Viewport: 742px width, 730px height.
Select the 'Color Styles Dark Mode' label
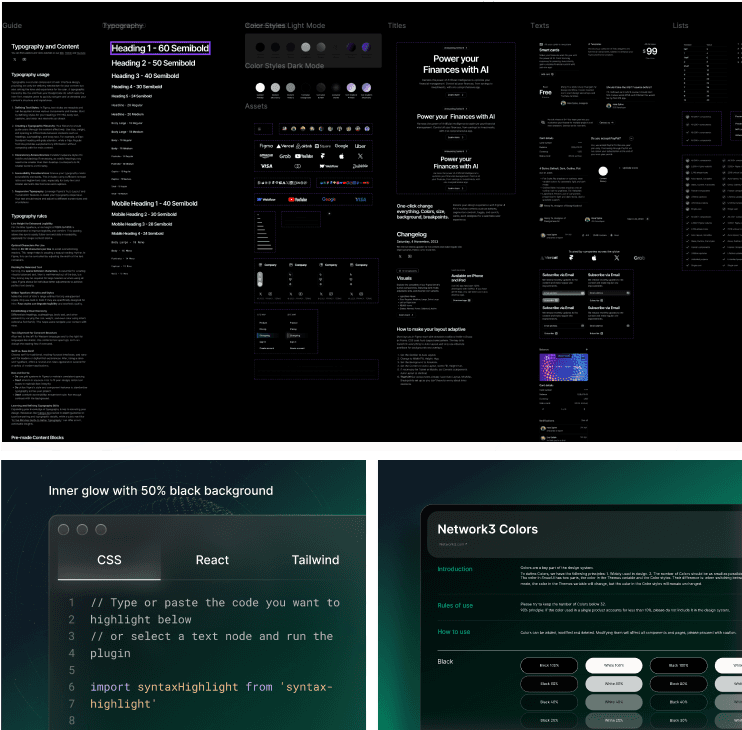[x=284, y=66]
